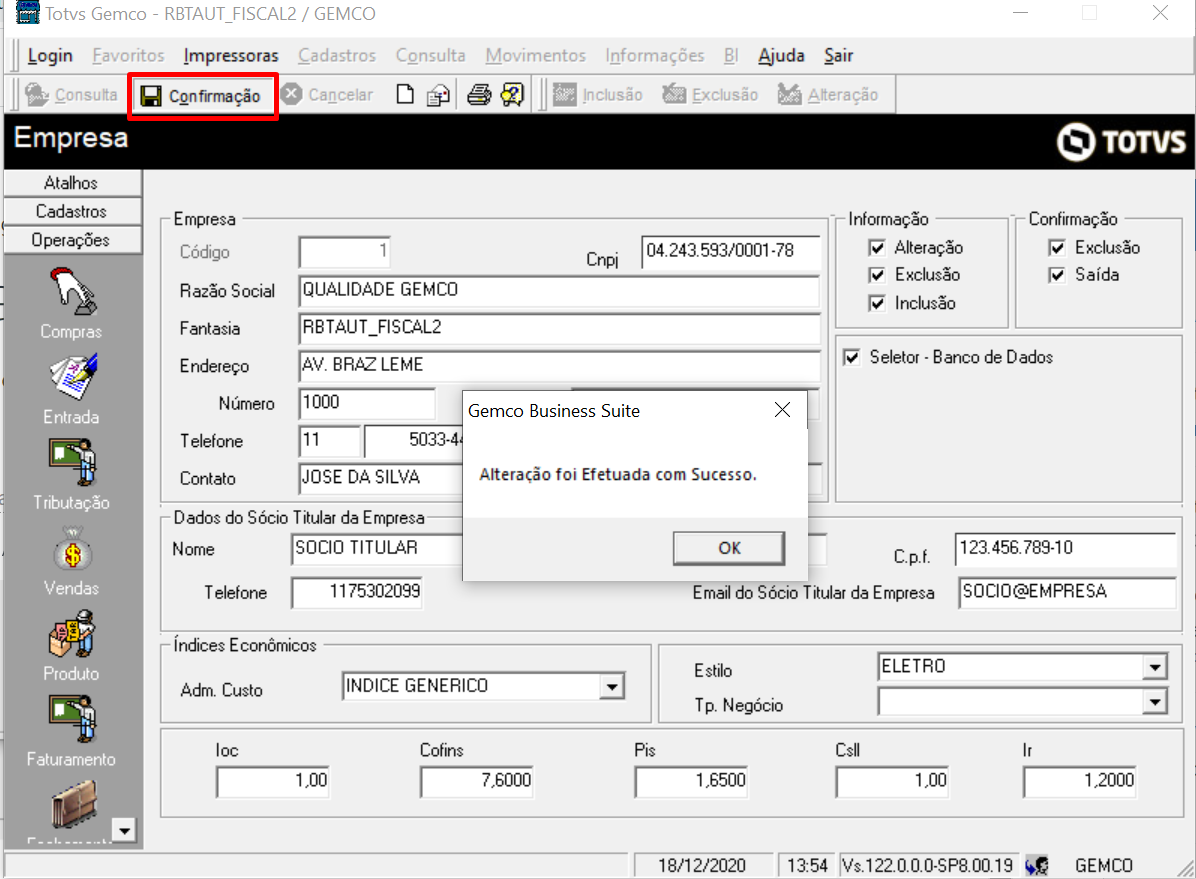Open the Consulta menu in menu bar
Screen dimensions: 1196x879
click(430, 56)
